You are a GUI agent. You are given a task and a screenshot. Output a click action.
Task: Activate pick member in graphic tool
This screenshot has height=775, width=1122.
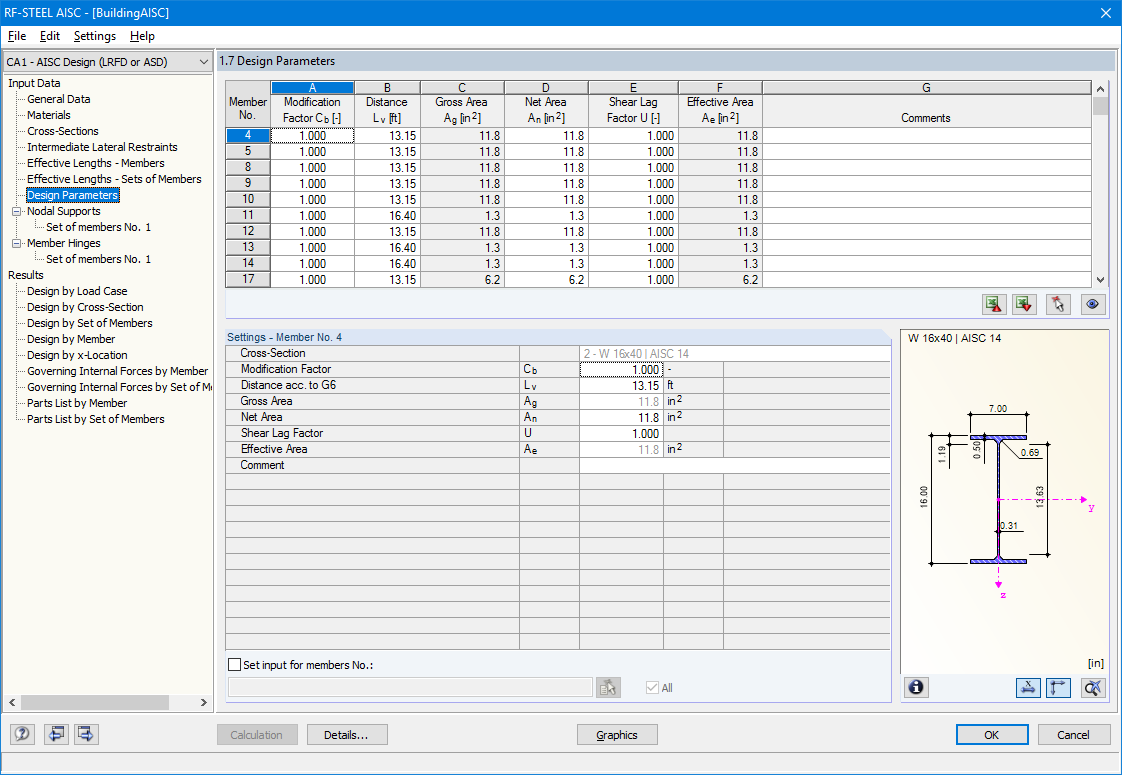(x=1057, y=304)
